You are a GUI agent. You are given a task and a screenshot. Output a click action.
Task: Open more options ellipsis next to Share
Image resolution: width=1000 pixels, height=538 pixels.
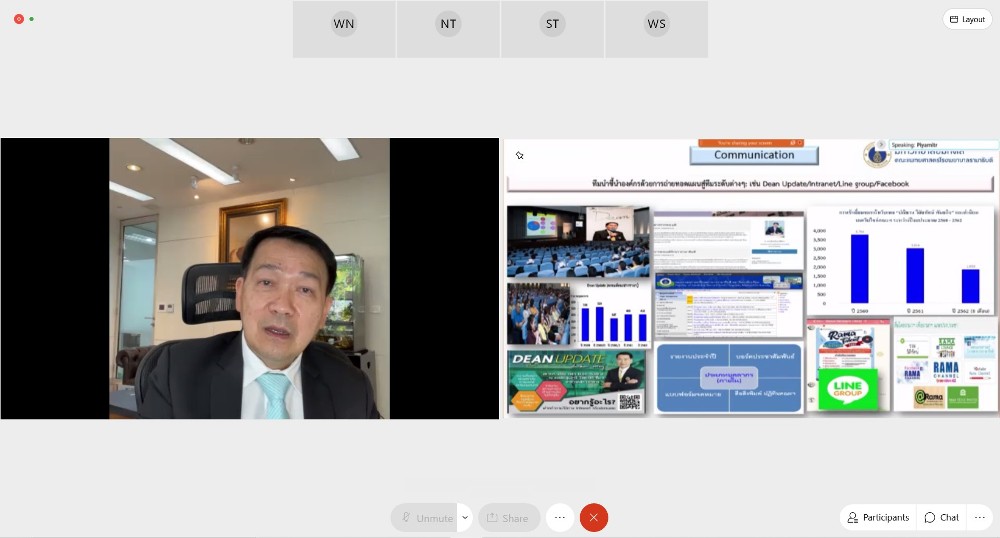560,518
